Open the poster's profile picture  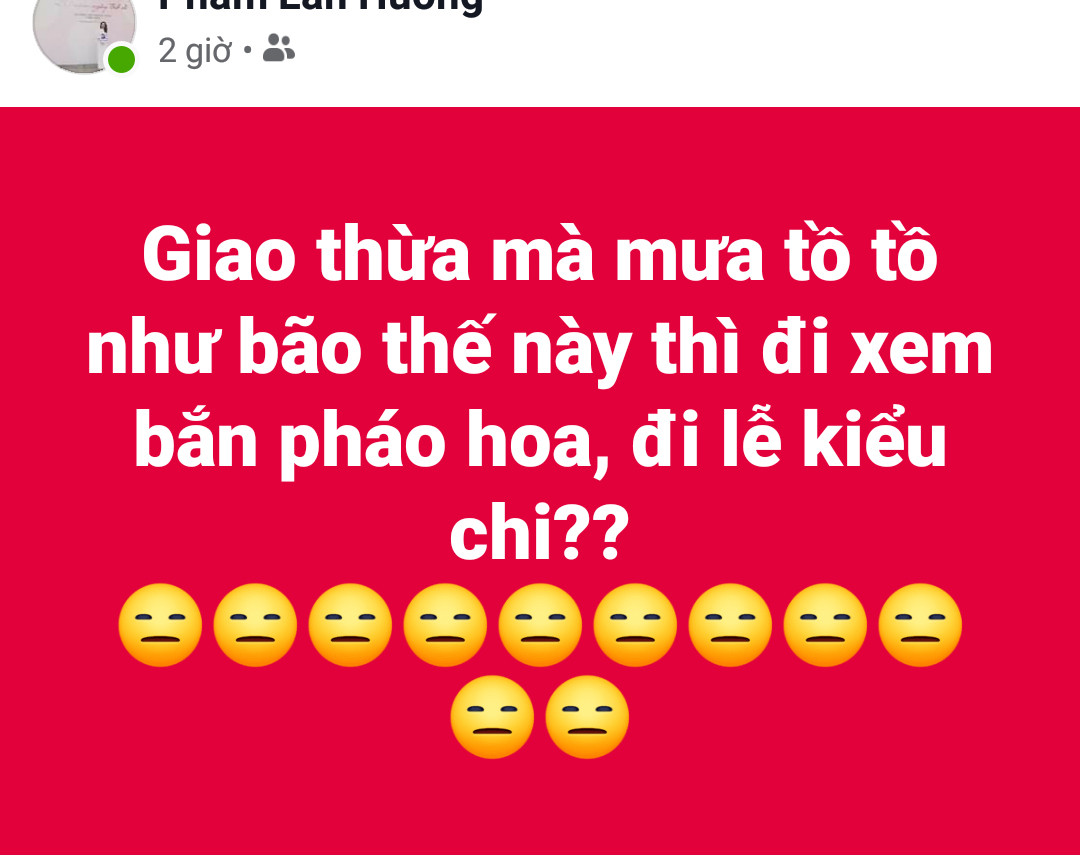pyautogui.click(x=84, y=31)
